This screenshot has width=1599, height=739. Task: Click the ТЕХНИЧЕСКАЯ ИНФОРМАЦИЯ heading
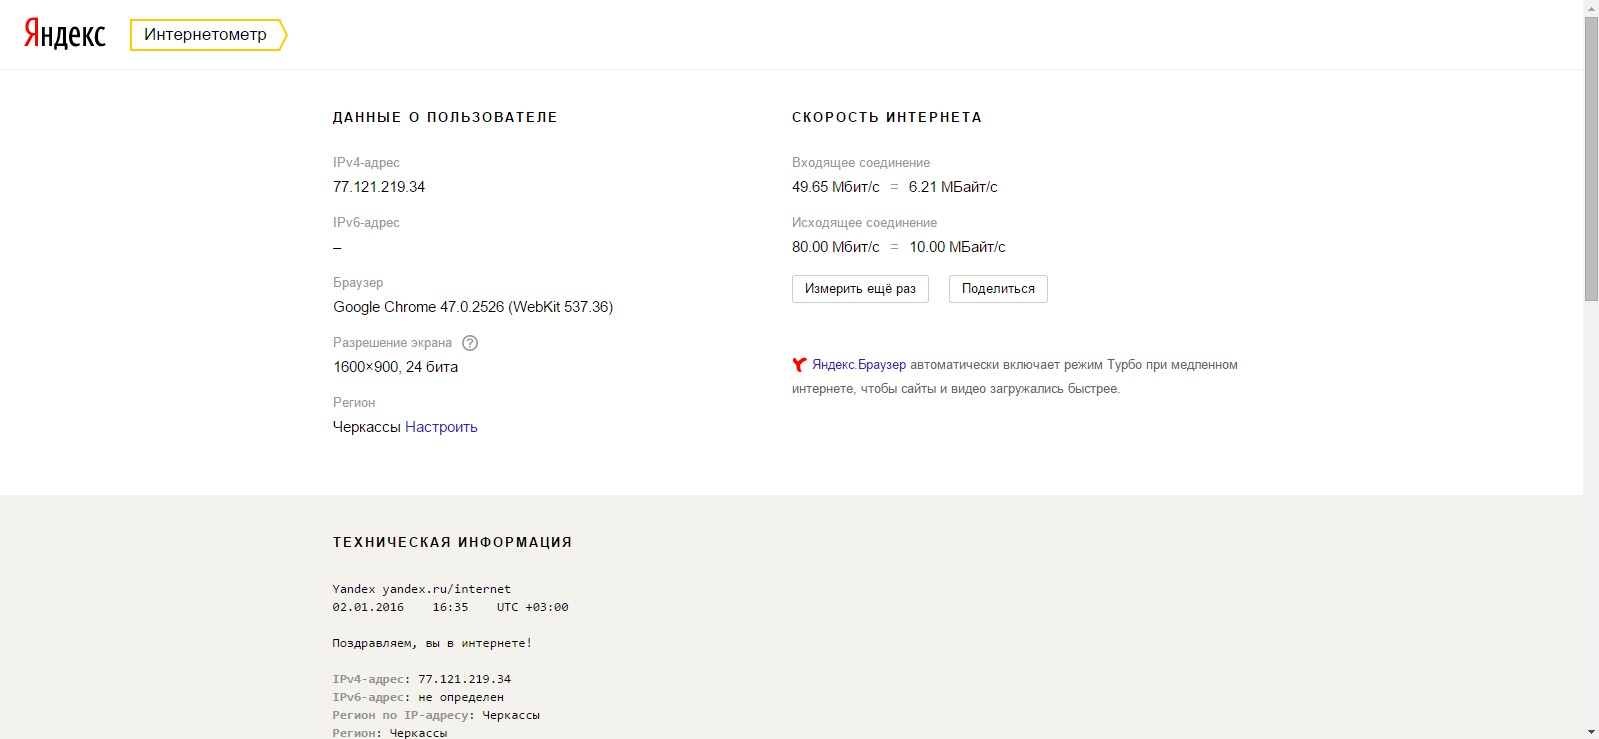[452, 542]
